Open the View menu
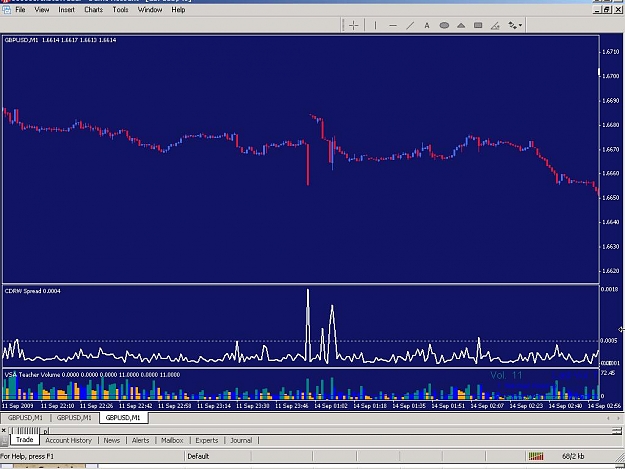This screenshot has width=625, height=469. point(41,10)
